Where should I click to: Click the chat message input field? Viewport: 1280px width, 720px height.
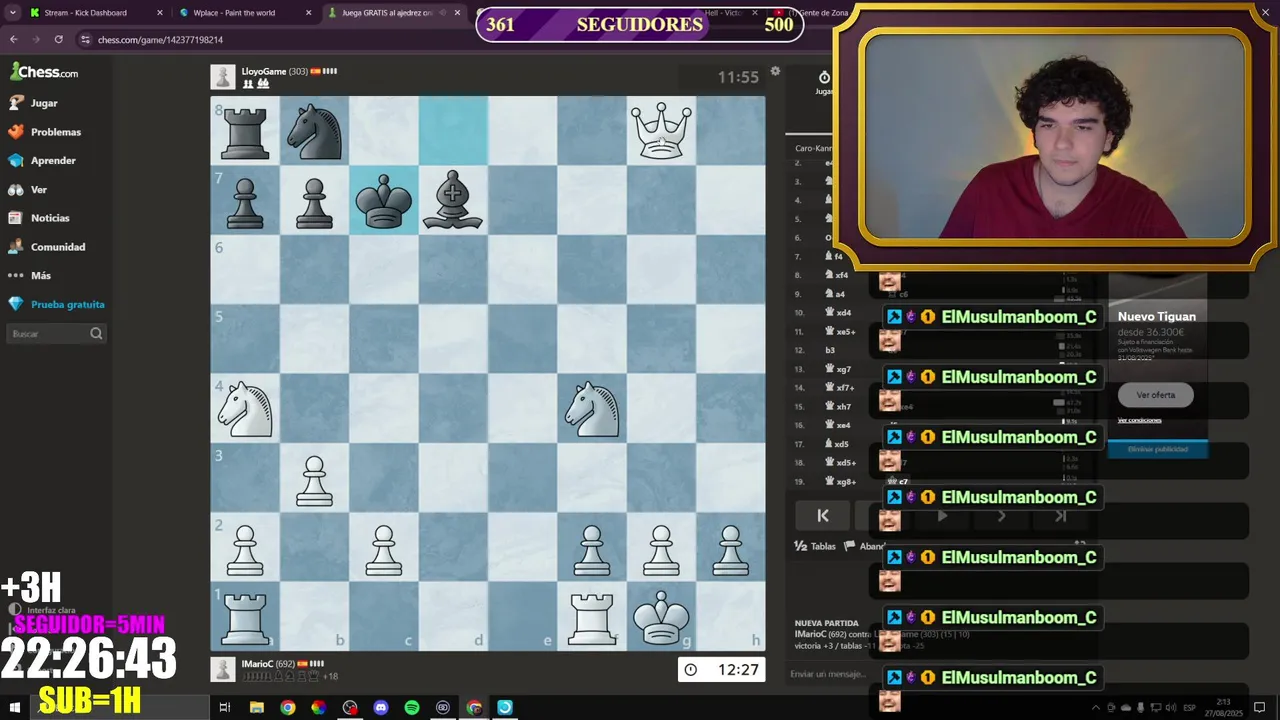[830, 674]
